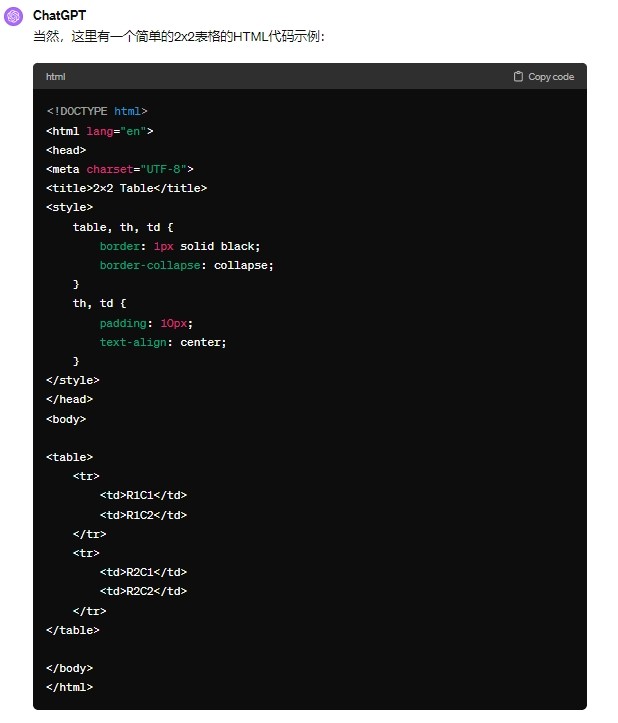Click the closing </table> tag line
618x723 pixels.
(73, 630)
